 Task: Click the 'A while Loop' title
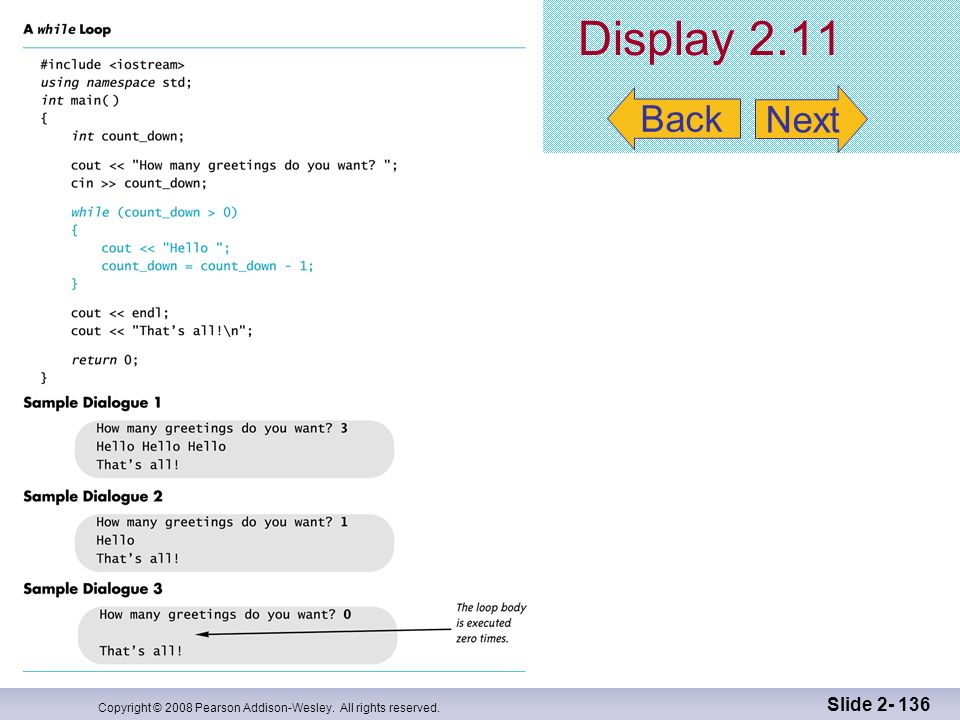tap(67, 29)
